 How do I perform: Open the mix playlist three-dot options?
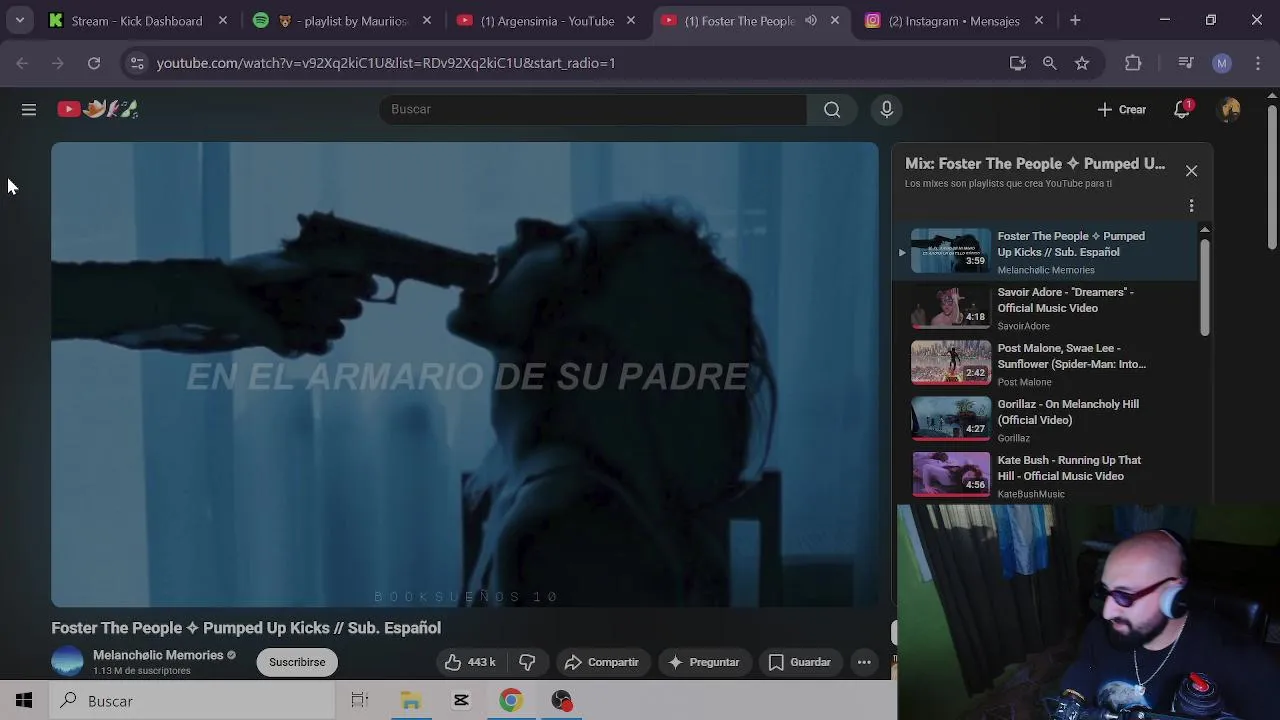[1191, 206]
